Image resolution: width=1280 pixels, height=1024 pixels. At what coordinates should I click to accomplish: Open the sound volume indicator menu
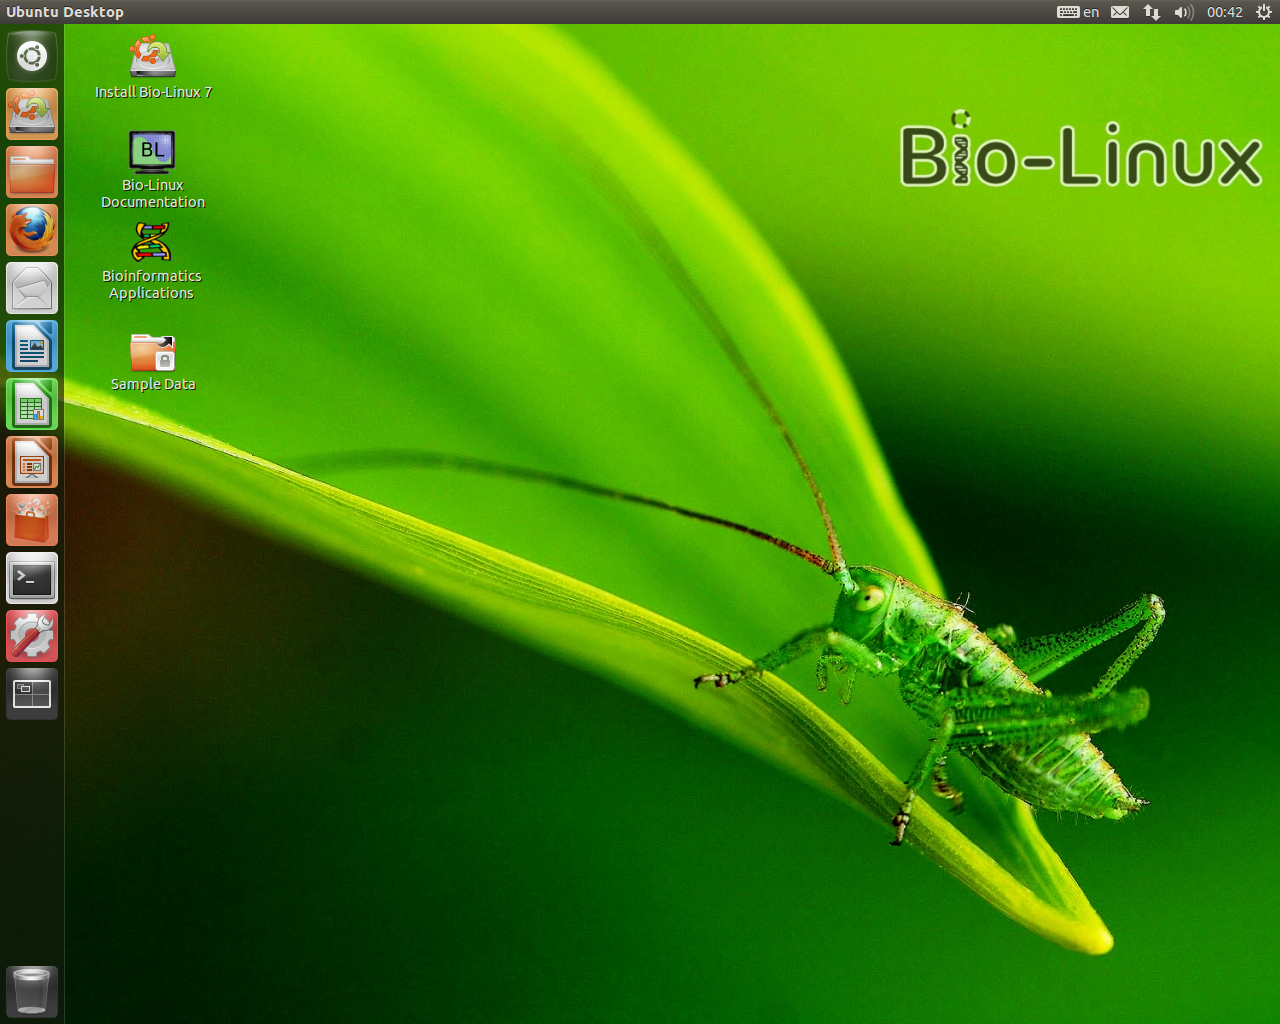tap(1184, 12)
